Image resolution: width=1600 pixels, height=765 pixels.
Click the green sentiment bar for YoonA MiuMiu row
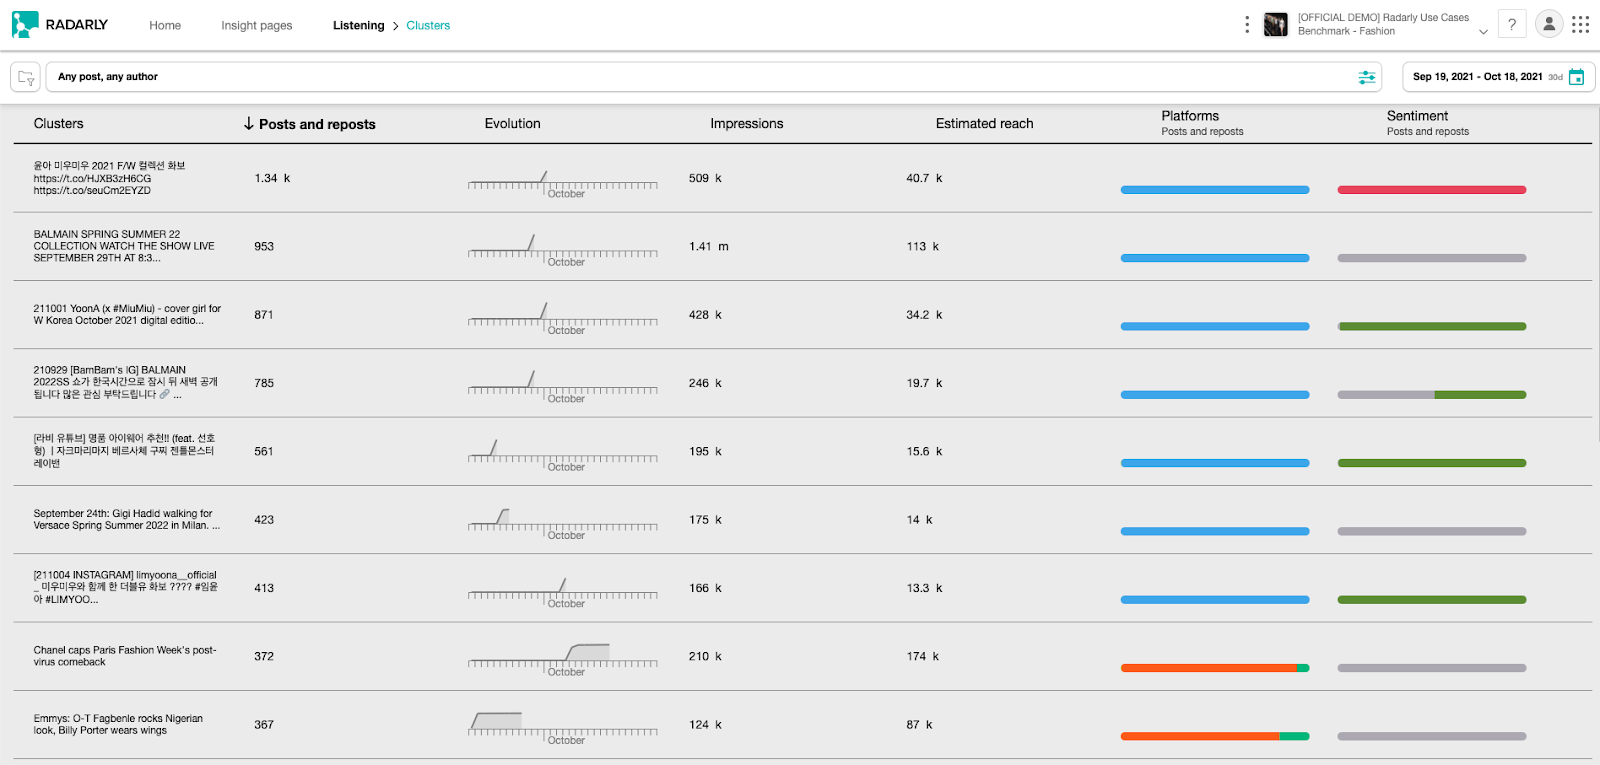click(1432, 327)
